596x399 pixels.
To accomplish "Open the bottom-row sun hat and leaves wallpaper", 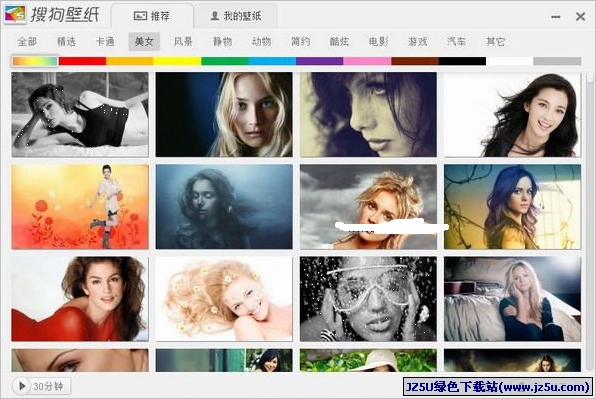I will coord(368,360).
